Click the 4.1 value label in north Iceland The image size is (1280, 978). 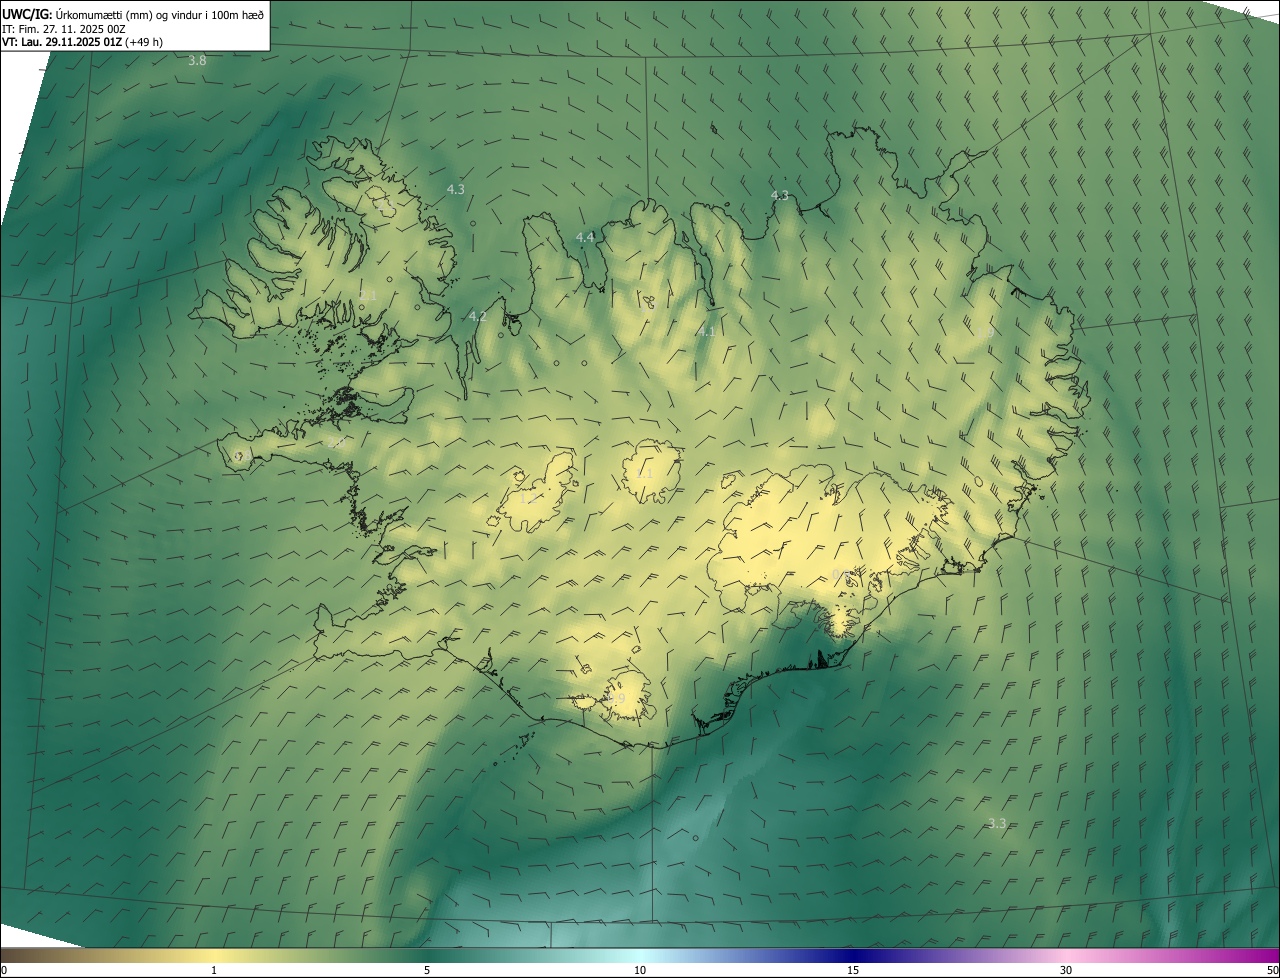point(707,331)
